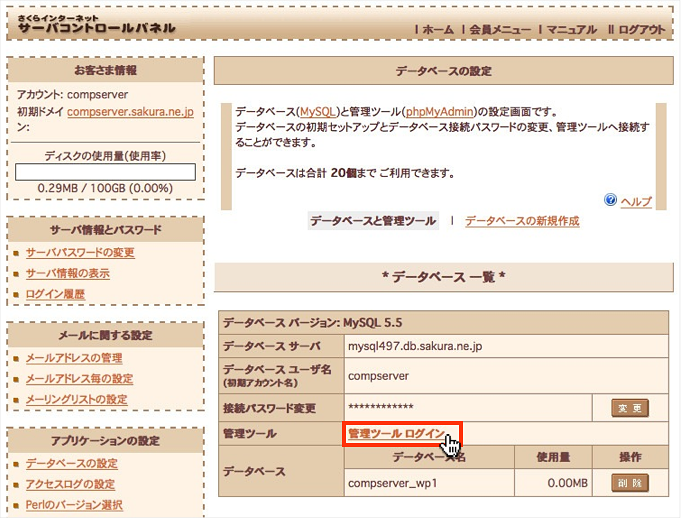The height and width of the screenshot is (518, 681).
Task: Click the MySQL link in description
Action: 317,112
